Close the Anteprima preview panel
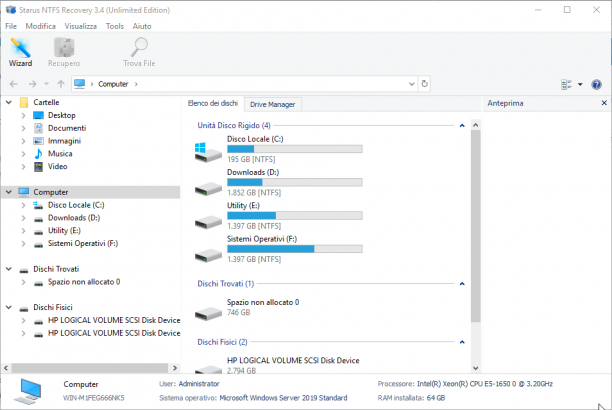Image resolution: width=612 pixels, height=410 pixels. 604,103
